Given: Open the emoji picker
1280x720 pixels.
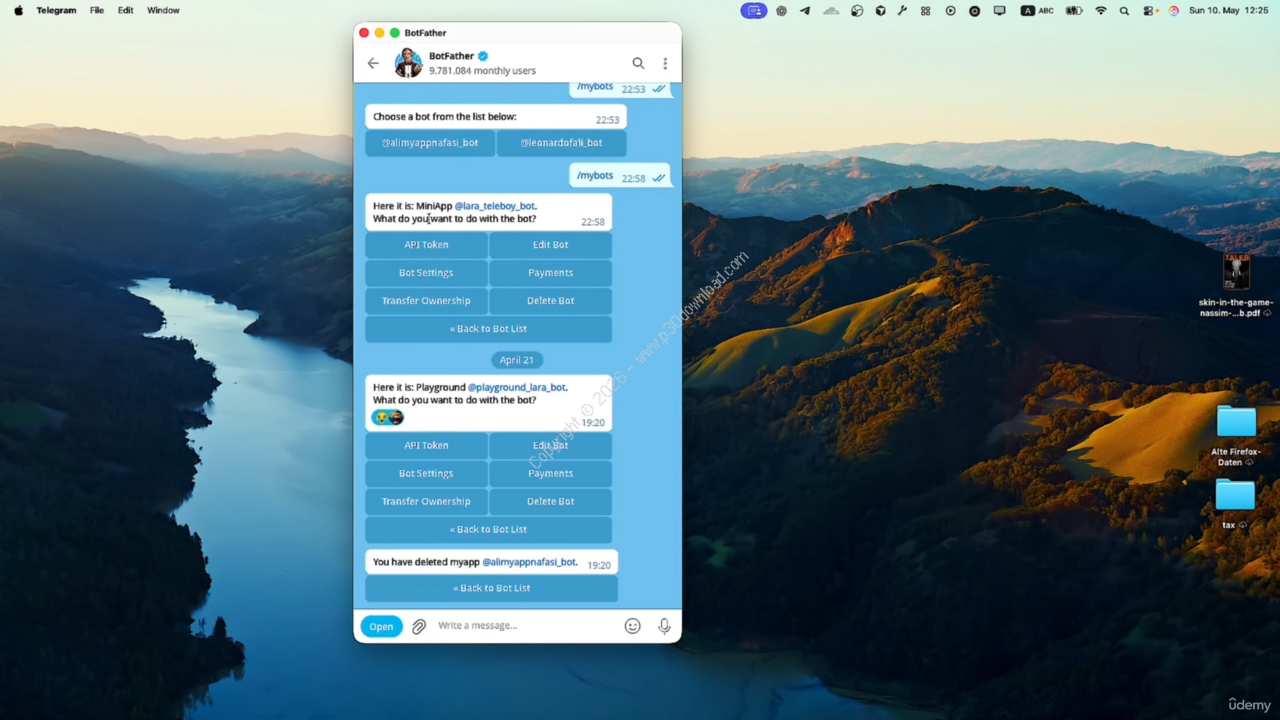Looking at the screenshot, I should [632, 626].
